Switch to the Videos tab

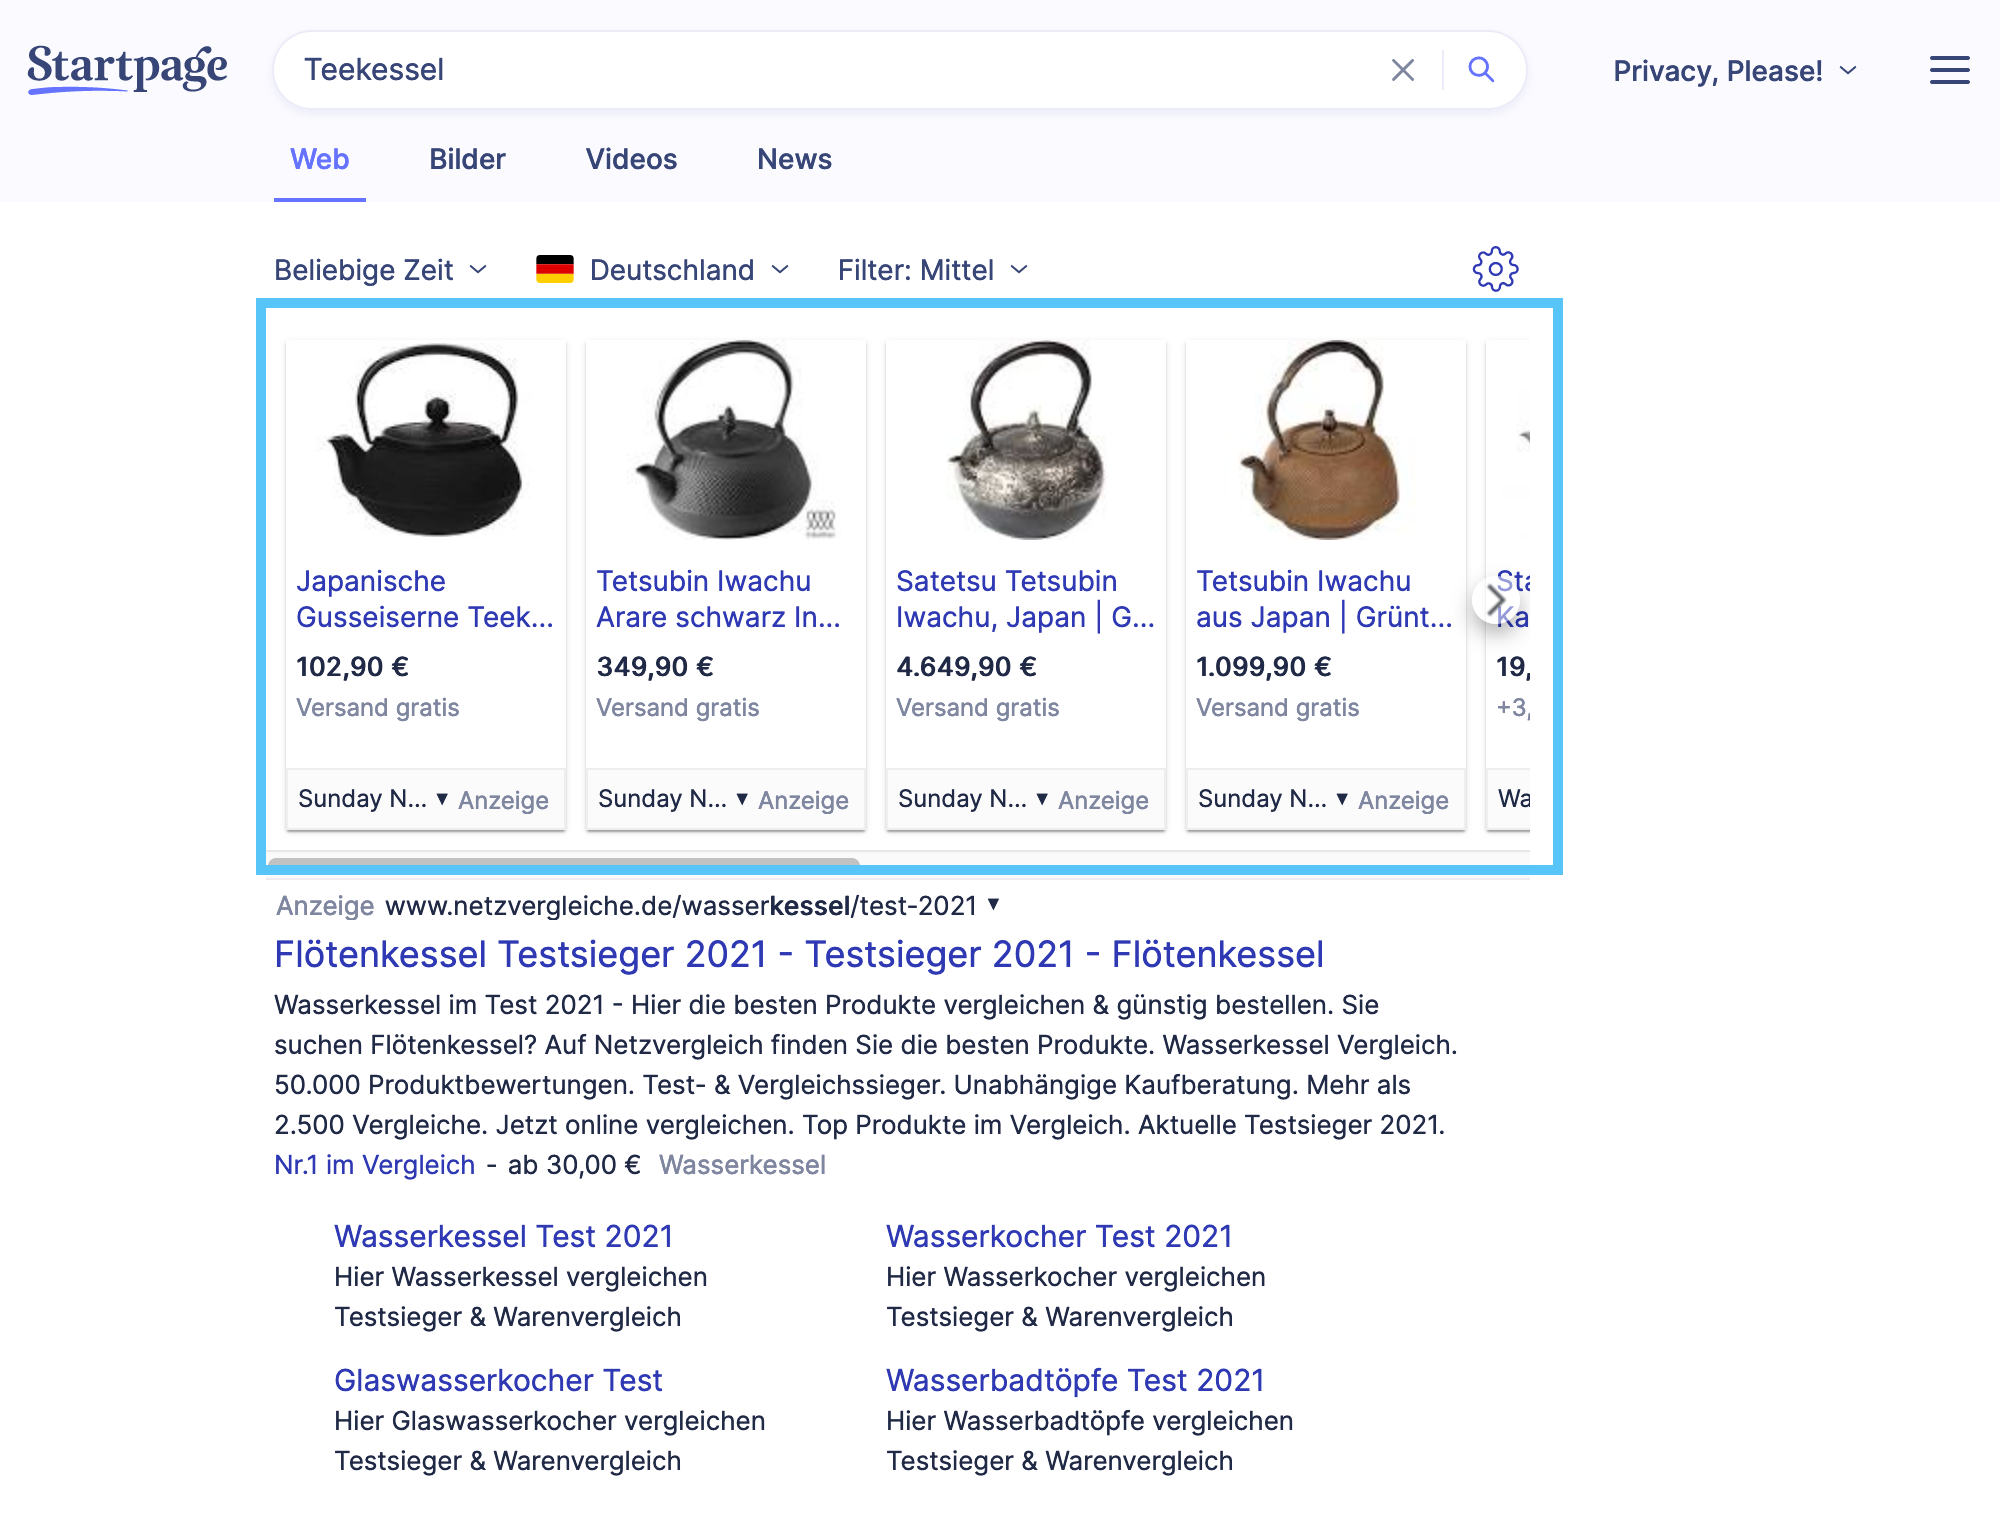tap(631, 159)
